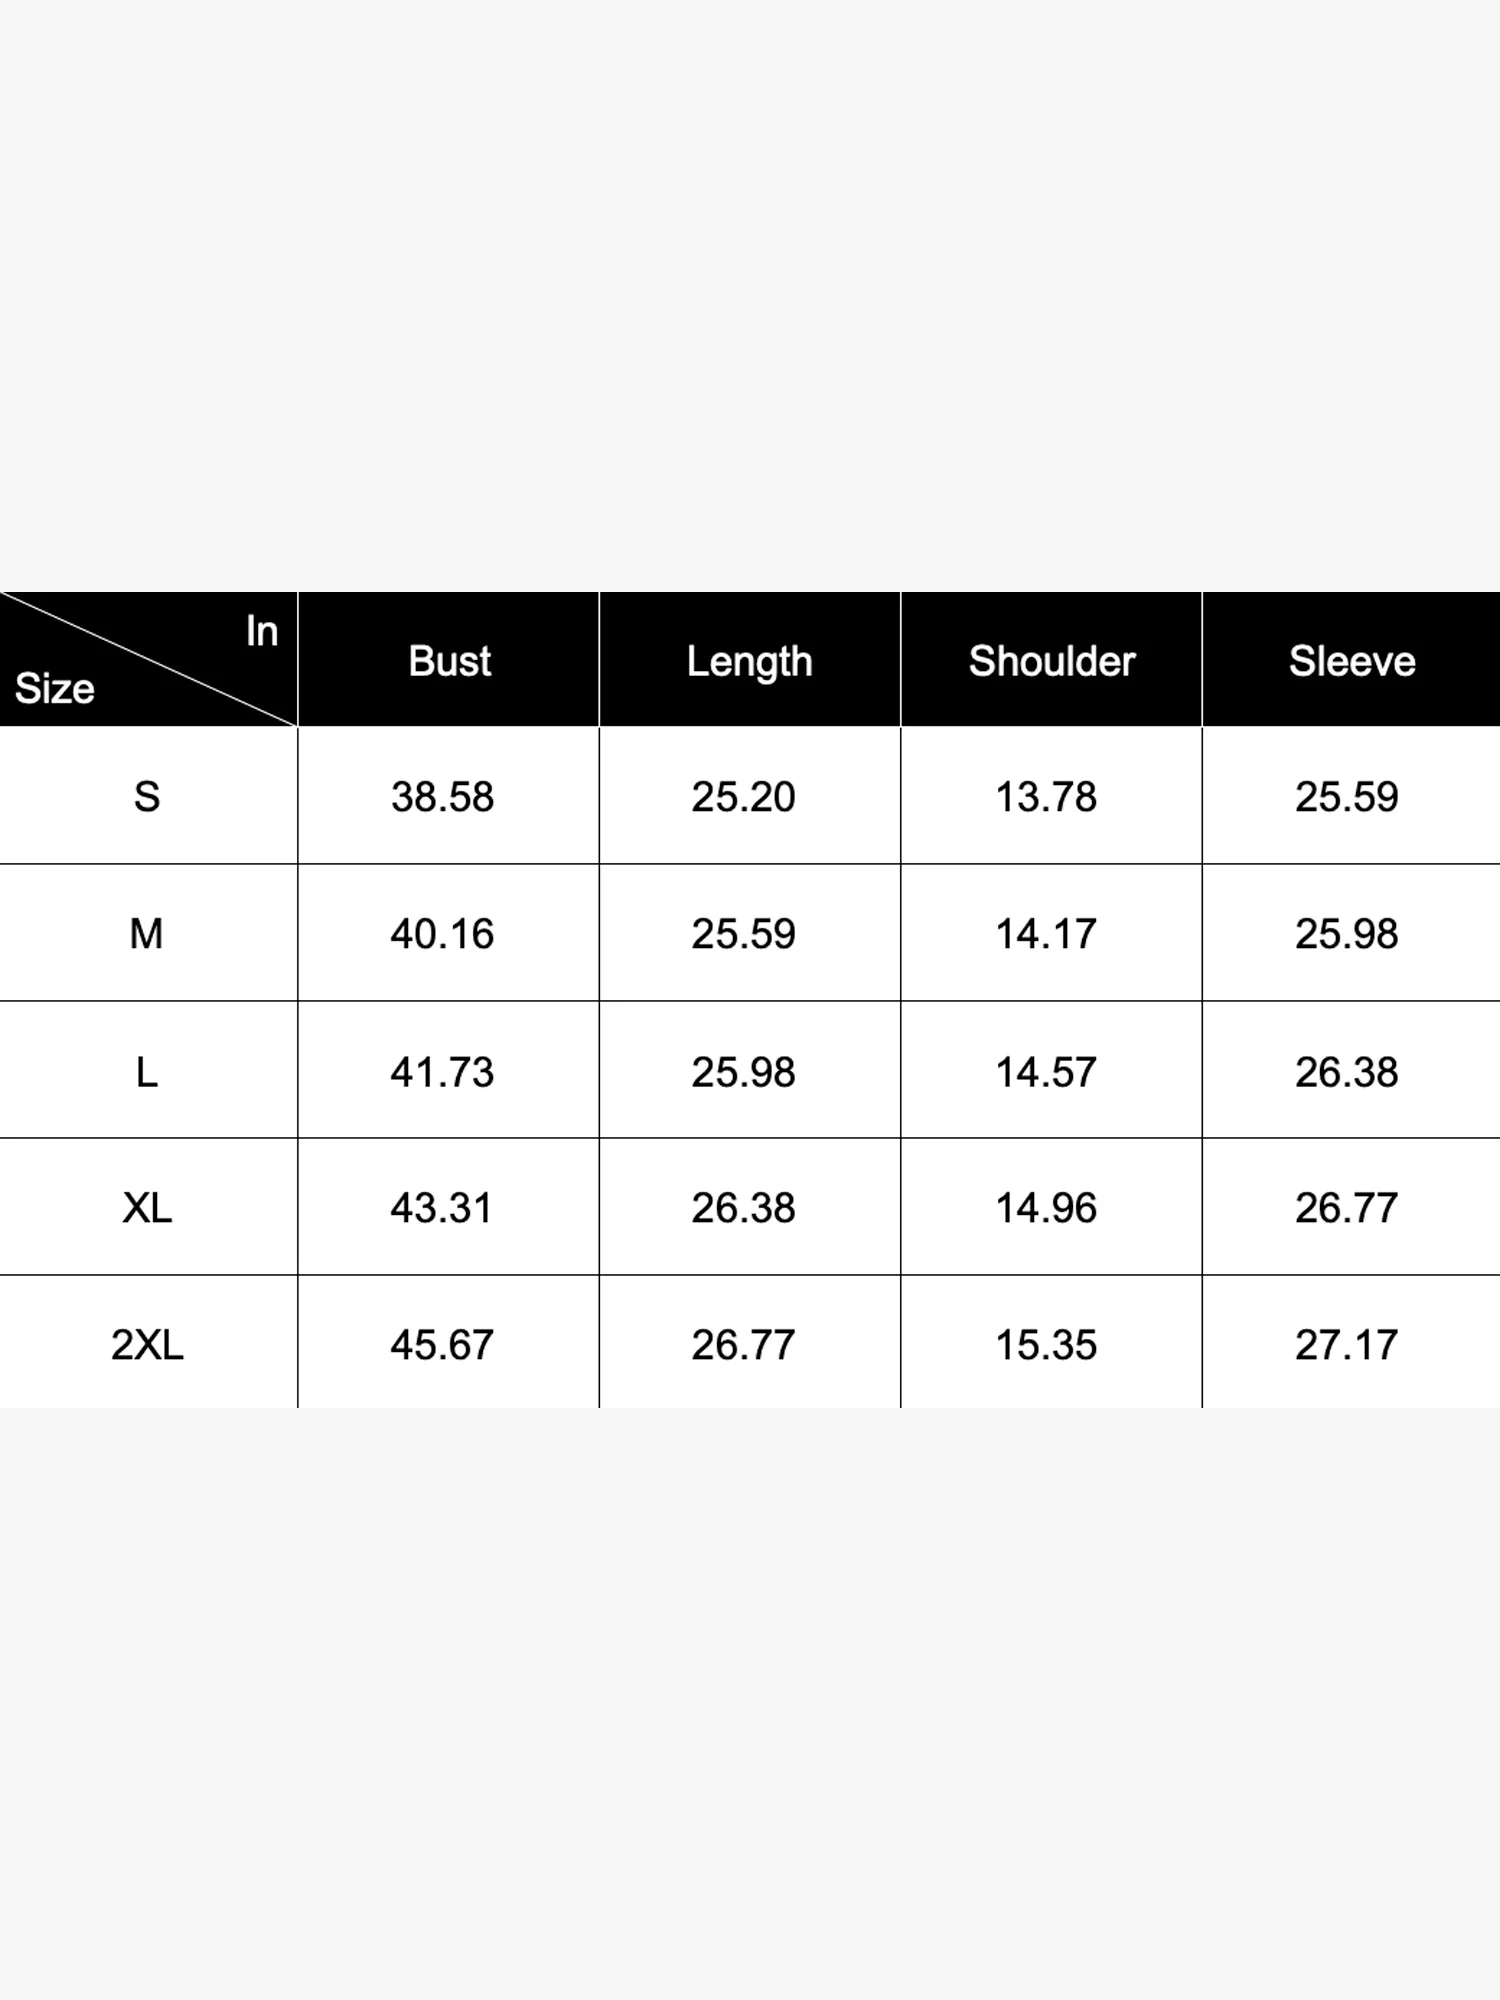This screenshot has height=2000, width=1500.
Task: Click the Length column header
Action: (x=749, y=662)
